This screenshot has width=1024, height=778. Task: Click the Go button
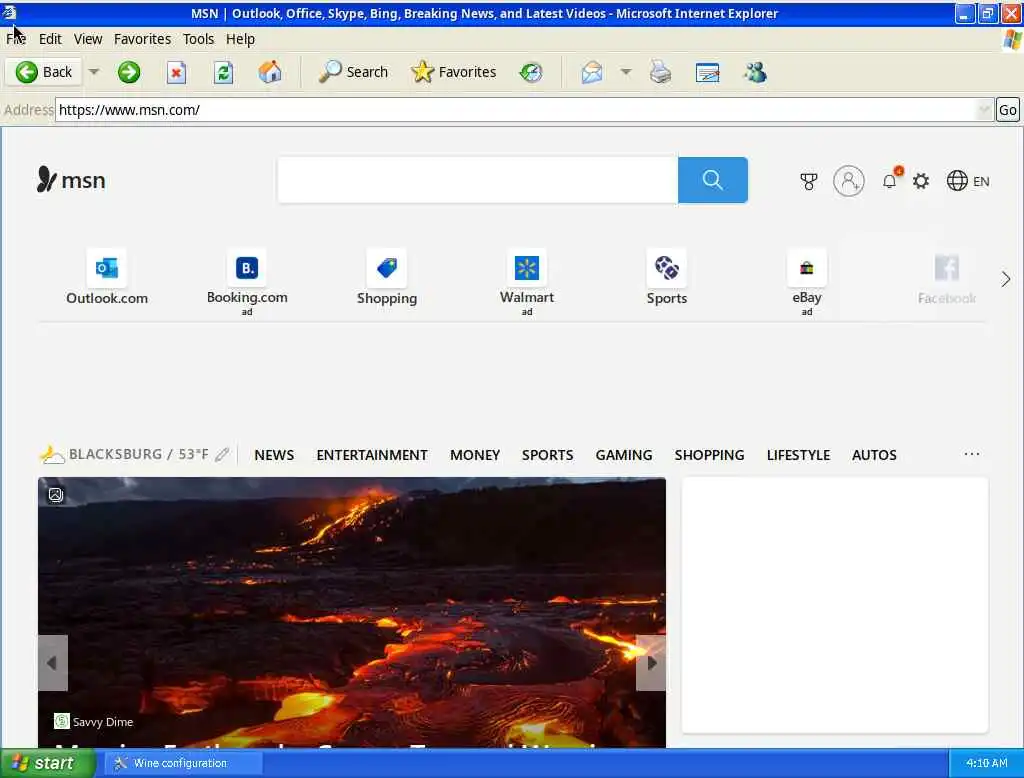pyautogui.click(x=1008, y=110)
